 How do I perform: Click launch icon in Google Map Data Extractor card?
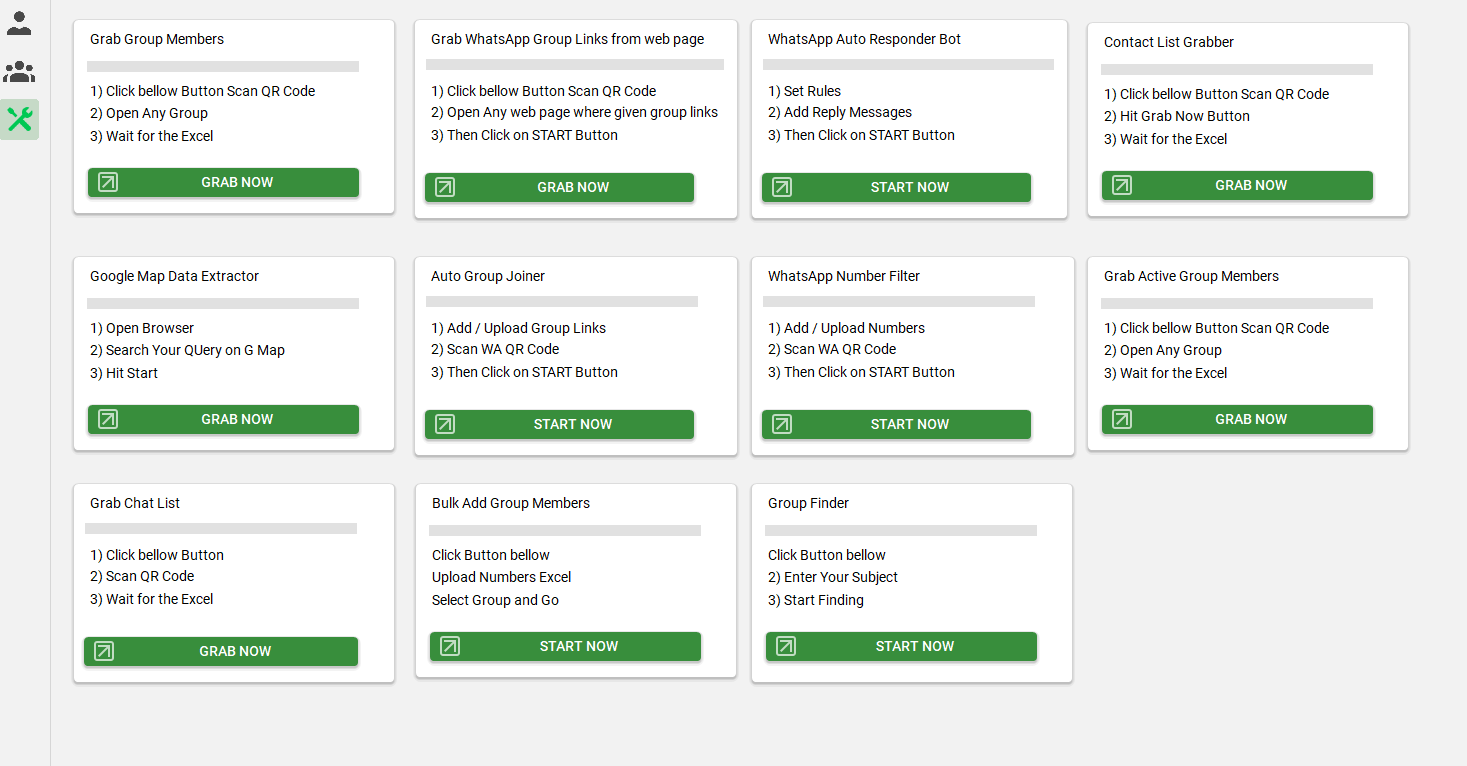coord(108,419)
